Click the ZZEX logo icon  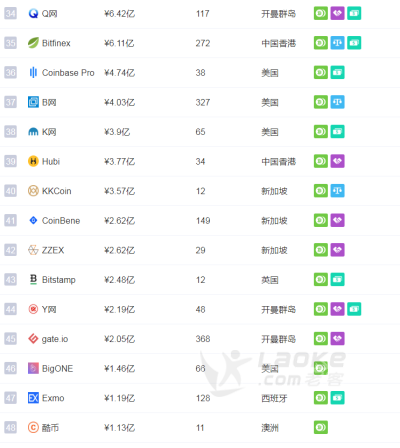(x=33, y=250)
